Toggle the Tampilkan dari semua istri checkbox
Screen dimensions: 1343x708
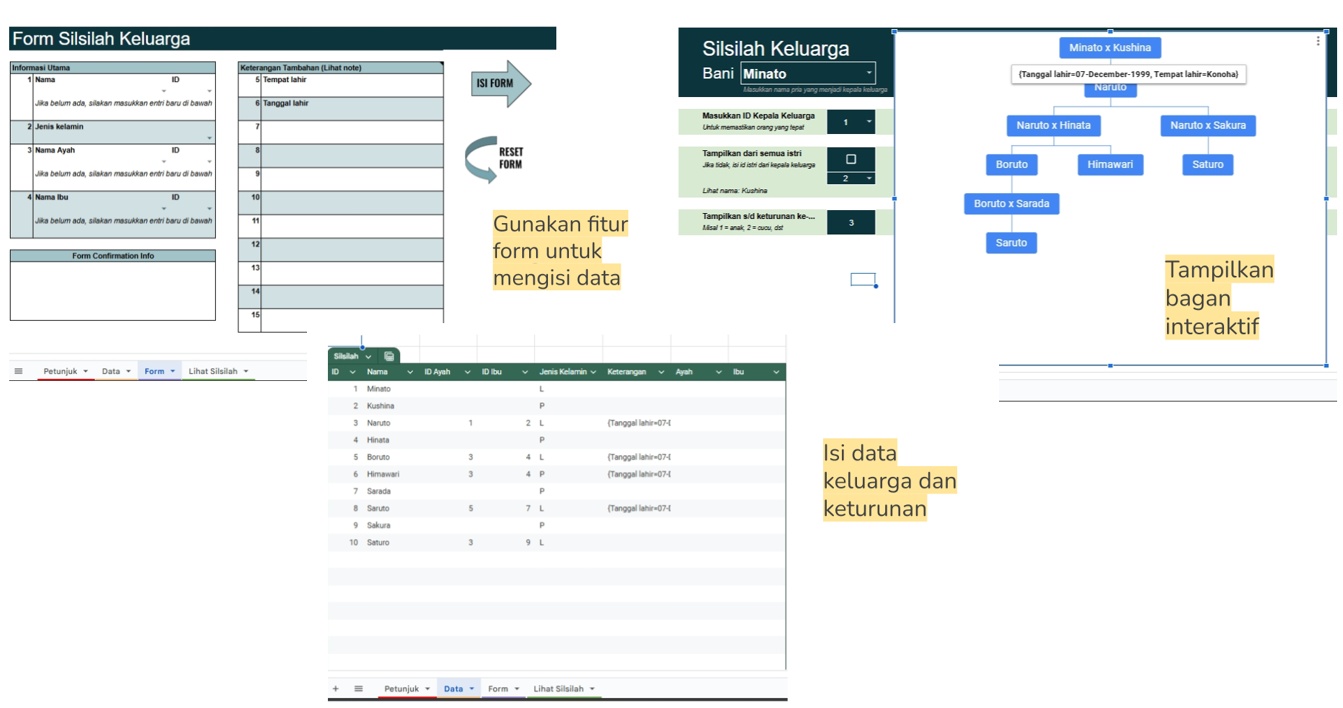pyautogui.click(x=851, y=159)
